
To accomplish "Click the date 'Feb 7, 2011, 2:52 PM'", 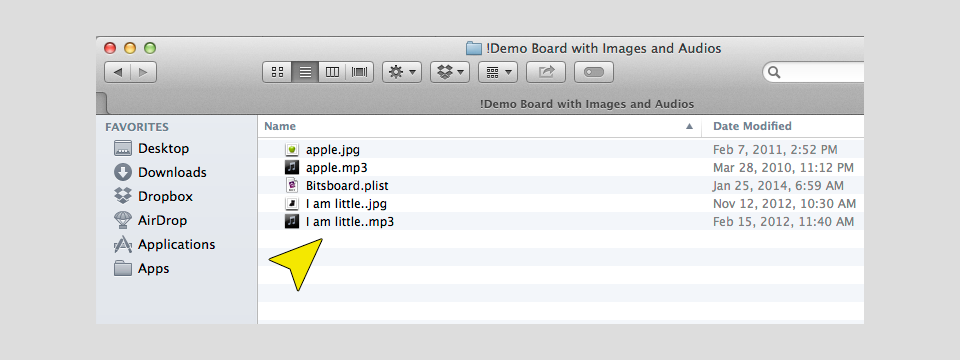I will [775, 149].
